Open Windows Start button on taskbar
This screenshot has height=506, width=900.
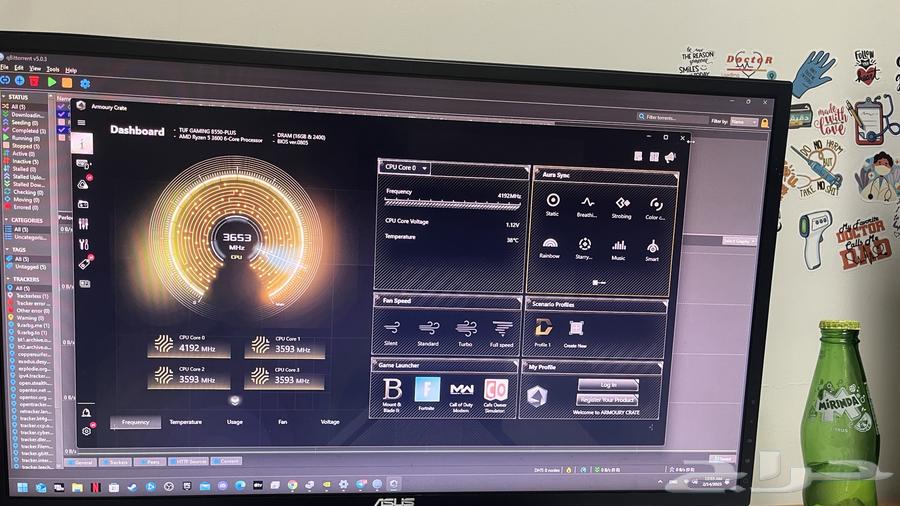[22, 488]
